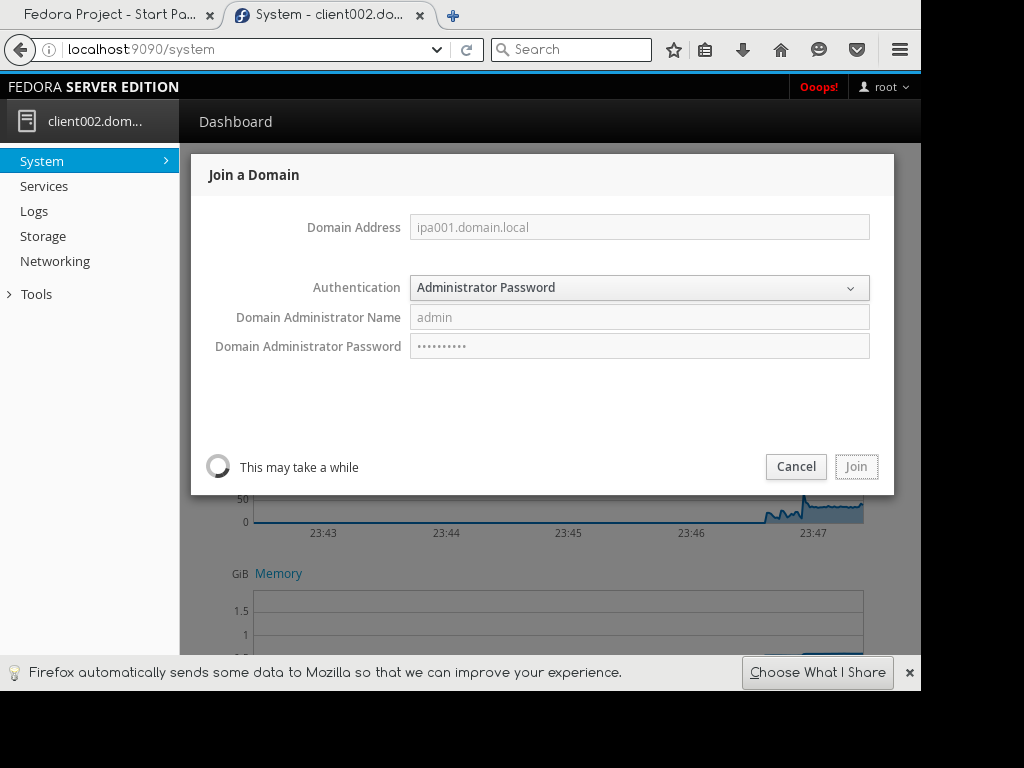
Task: Click the Join a Domain heading
Action: tap(254, 175)
